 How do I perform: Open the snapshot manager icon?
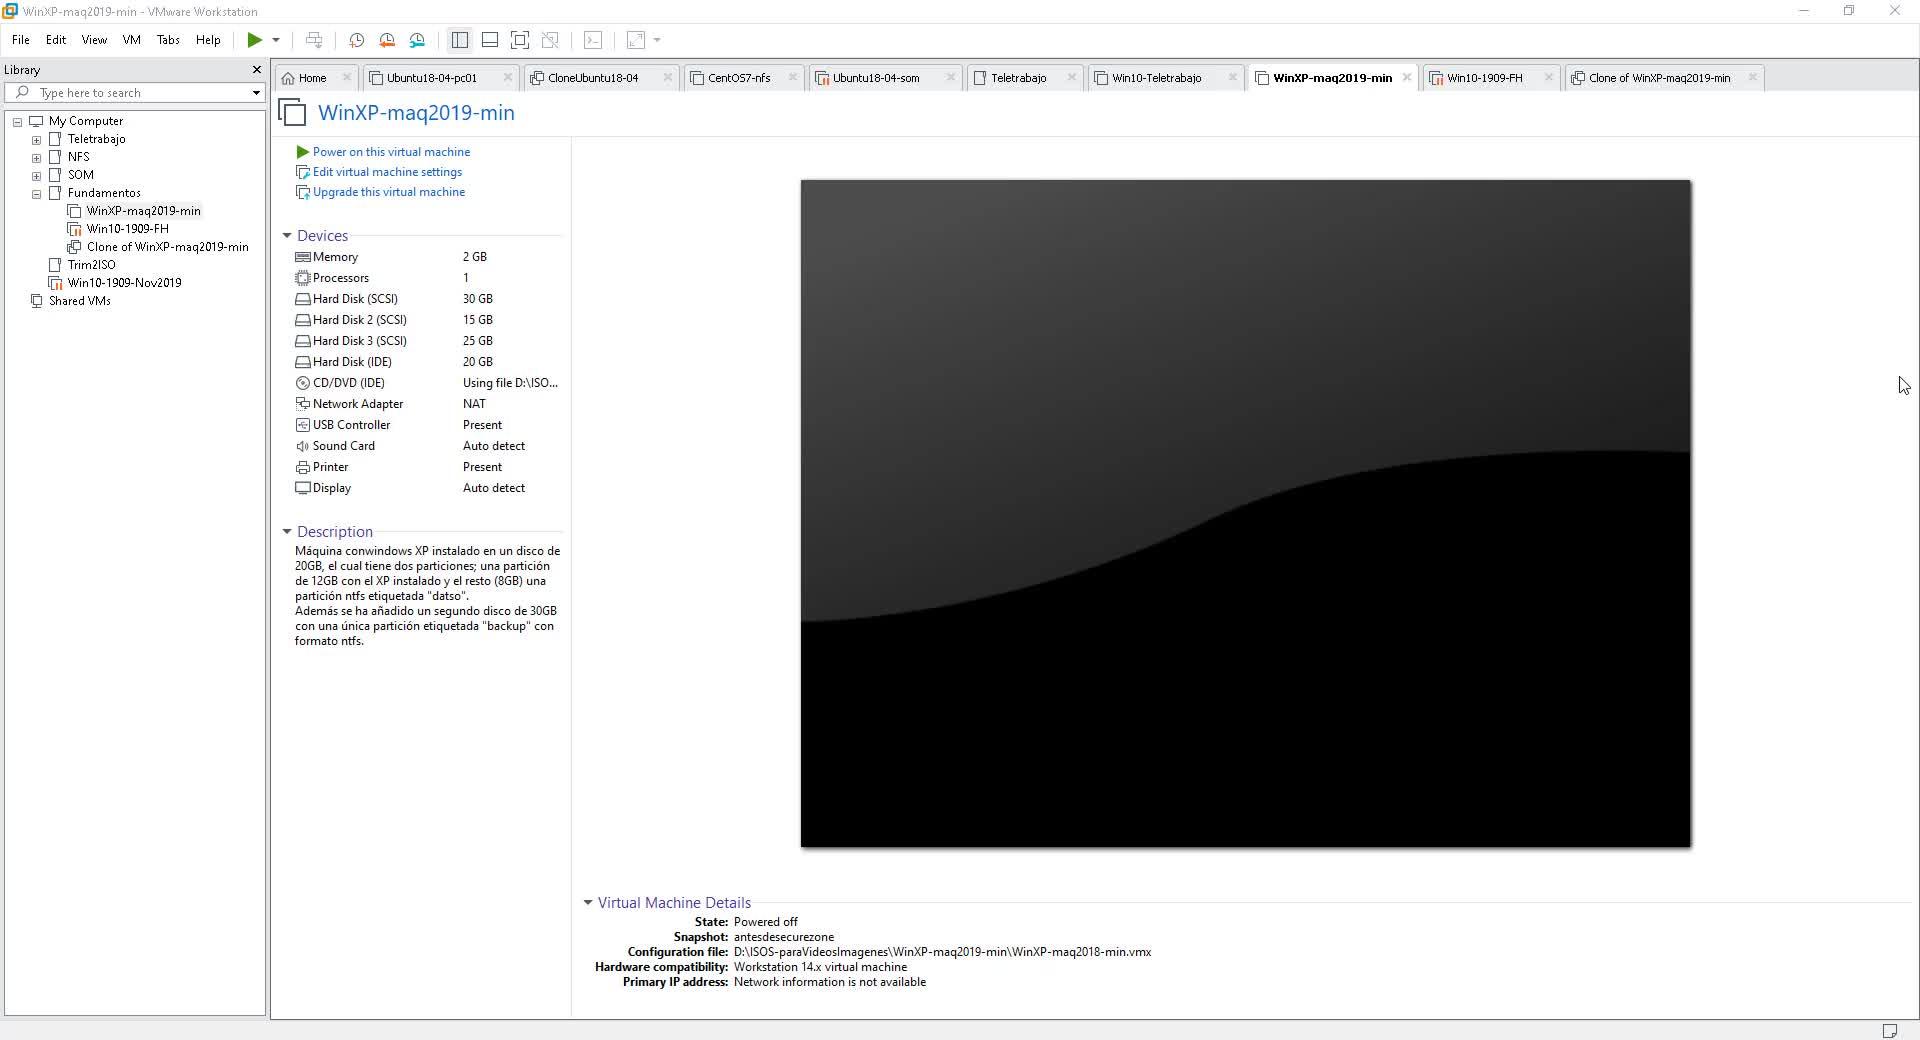point(417,40)
